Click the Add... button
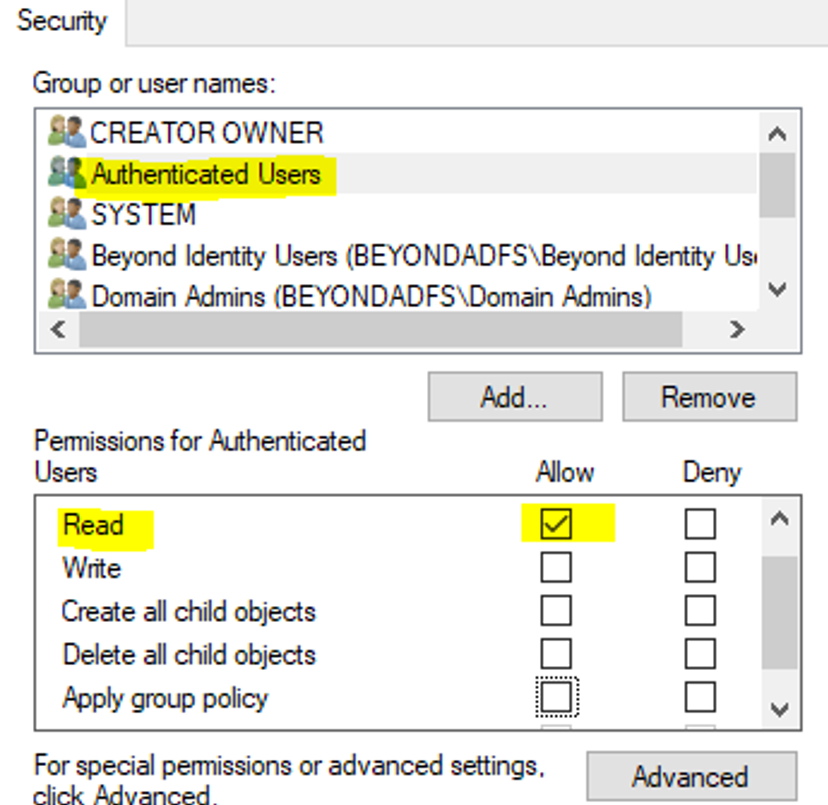The height and width of the screenshot is (805, 828). coord(514,397)
